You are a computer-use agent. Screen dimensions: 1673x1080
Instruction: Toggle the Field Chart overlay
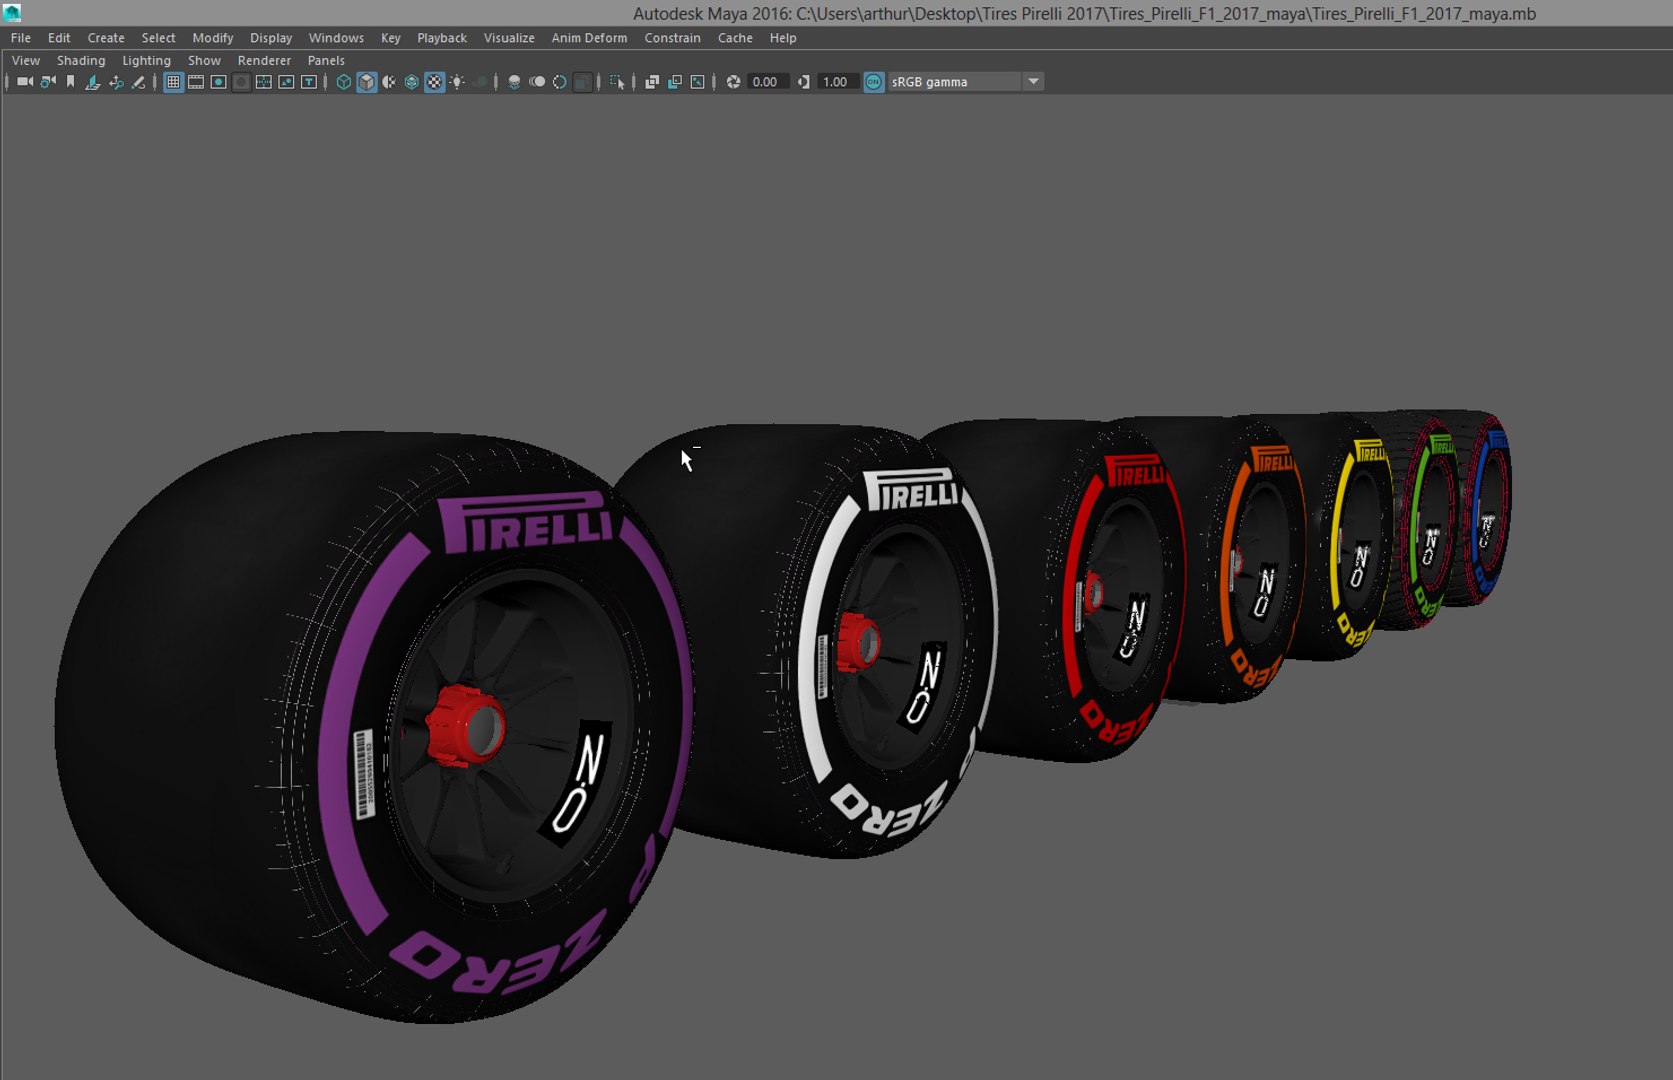(x=264, y=82)
